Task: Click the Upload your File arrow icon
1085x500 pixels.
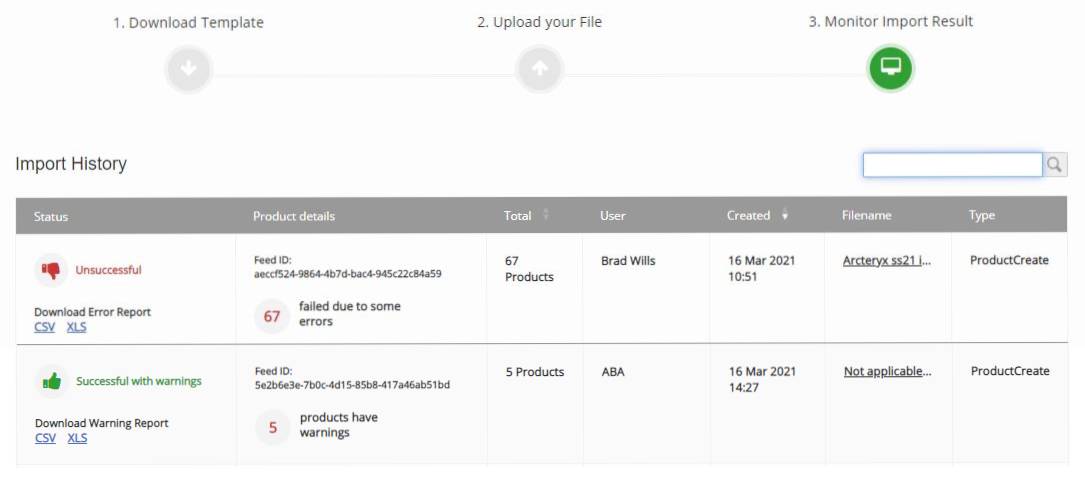Action: coord(540,69)
